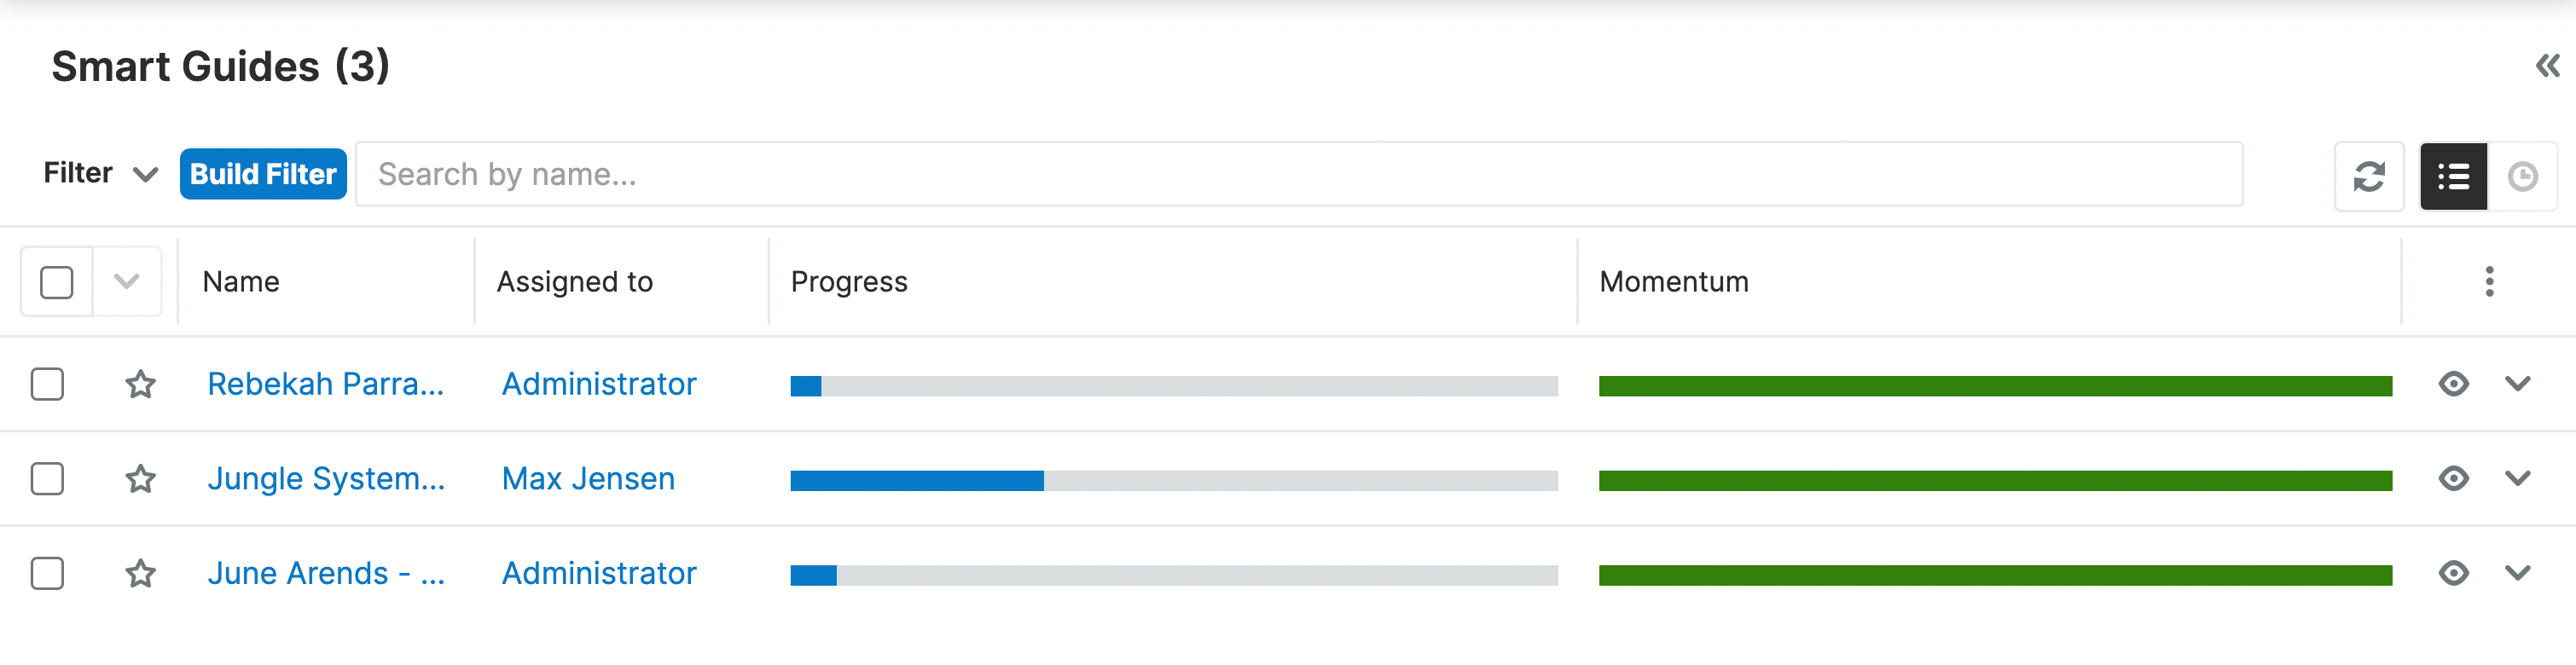Star the June Arends guide
This screenshot has width=2576, height=665.
[x=141, y=573]
